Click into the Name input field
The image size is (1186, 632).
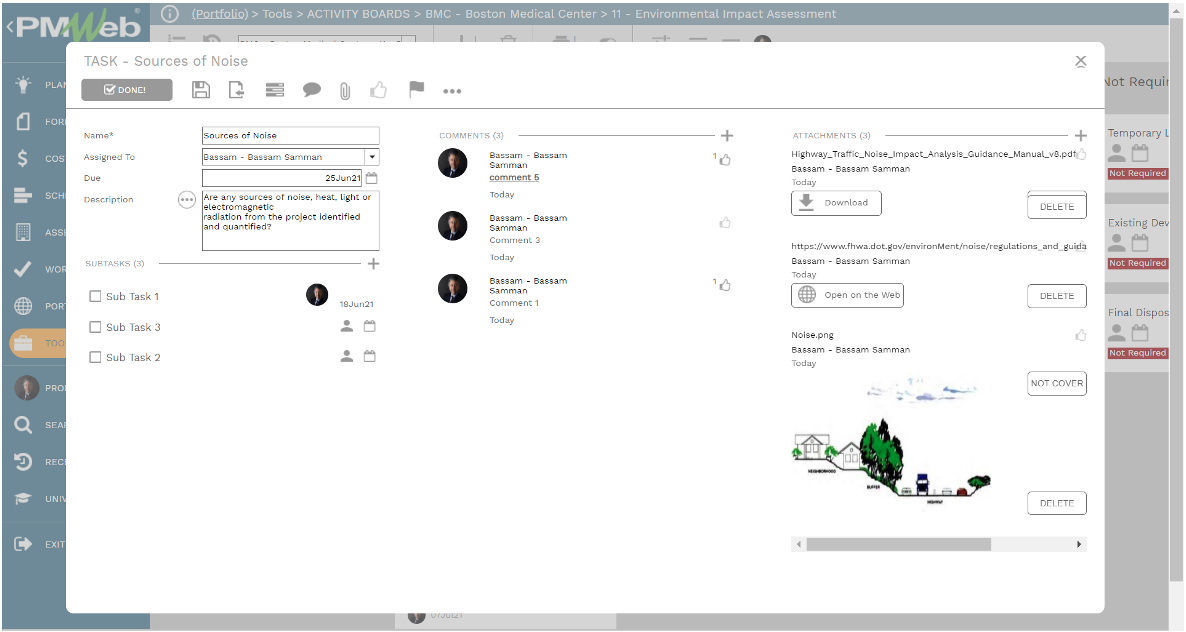(x=290, y=136)
